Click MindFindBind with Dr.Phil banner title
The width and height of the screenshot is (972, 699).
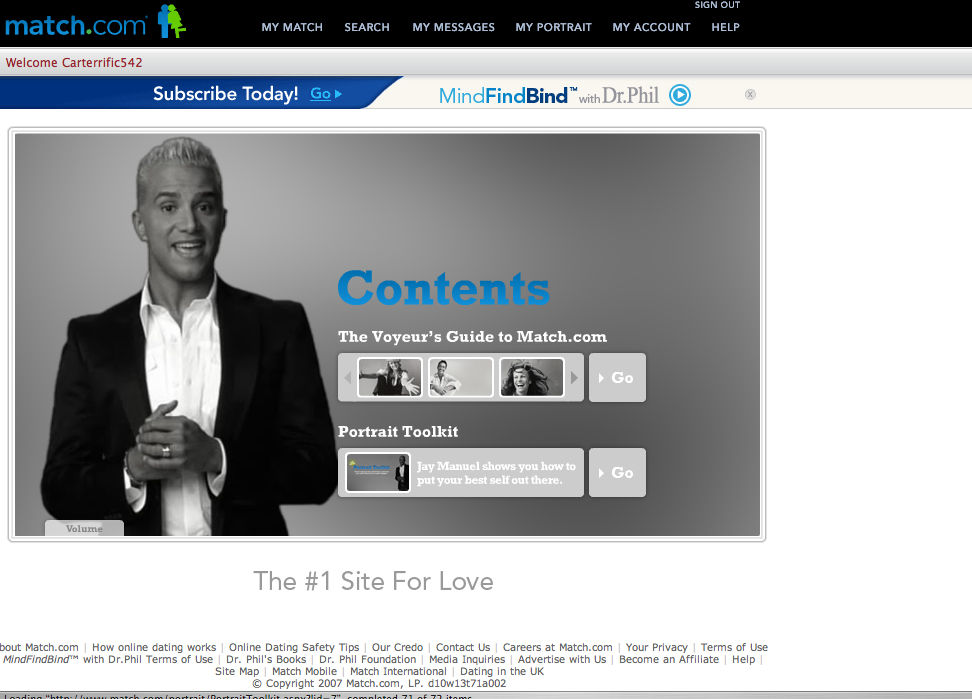coord(549,95)
